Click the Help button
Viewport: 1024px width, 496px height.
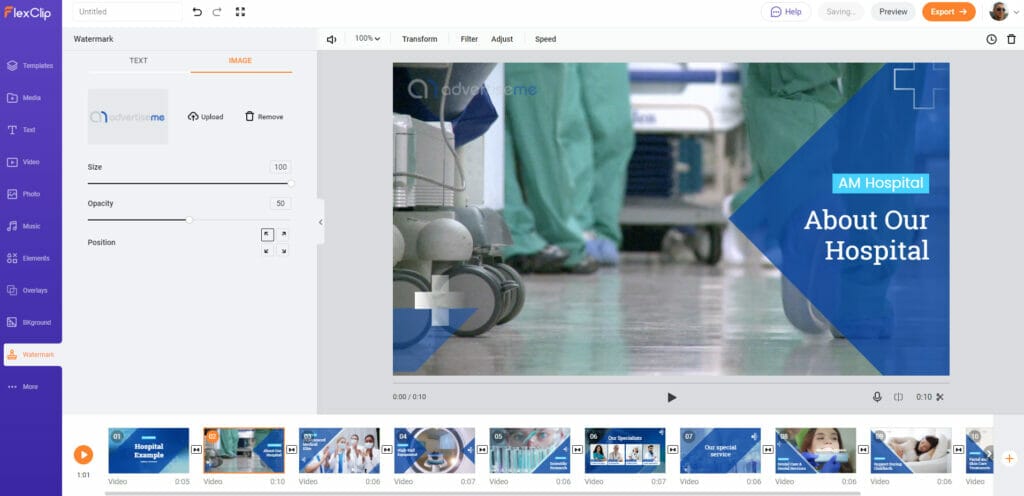786,12
